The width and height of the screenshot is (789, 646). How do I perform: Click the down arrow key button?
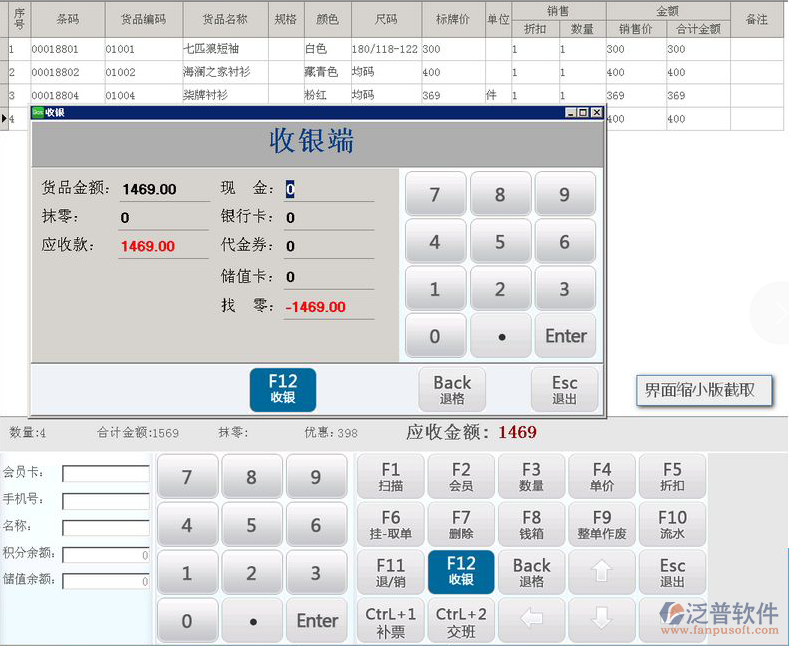tap(602, 620)
